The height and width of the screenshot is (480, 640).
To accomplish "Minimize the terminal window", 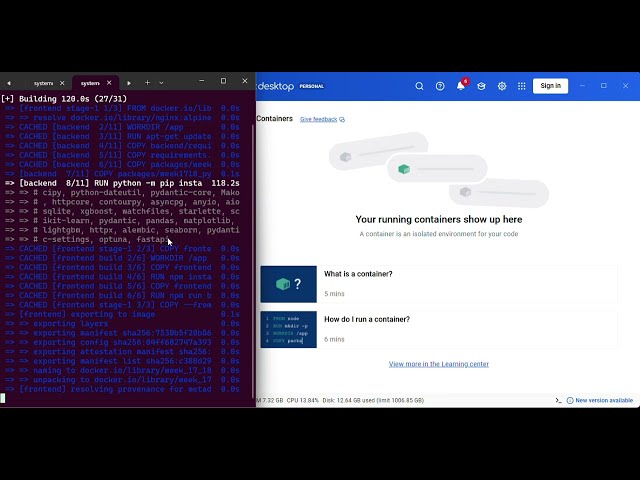I will (x=202, y=81).
